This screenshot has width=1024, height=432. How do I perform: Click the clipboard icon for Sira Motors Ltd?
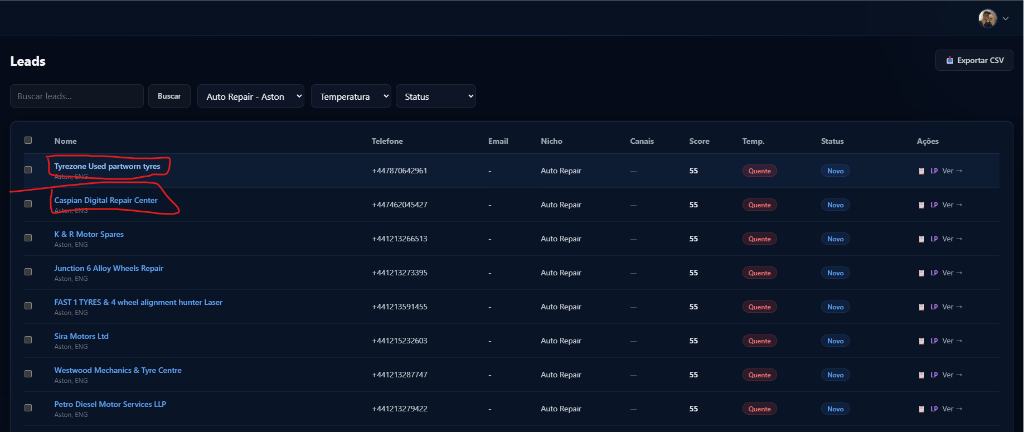coord(921,341)
